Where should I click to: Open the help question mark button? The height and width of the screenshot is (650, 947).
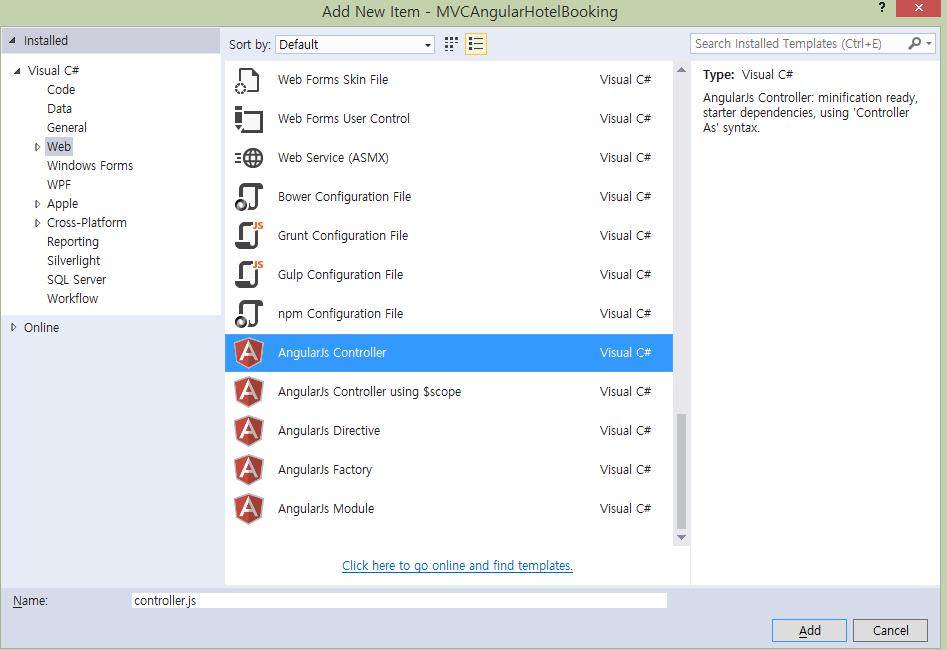point(882,8)
